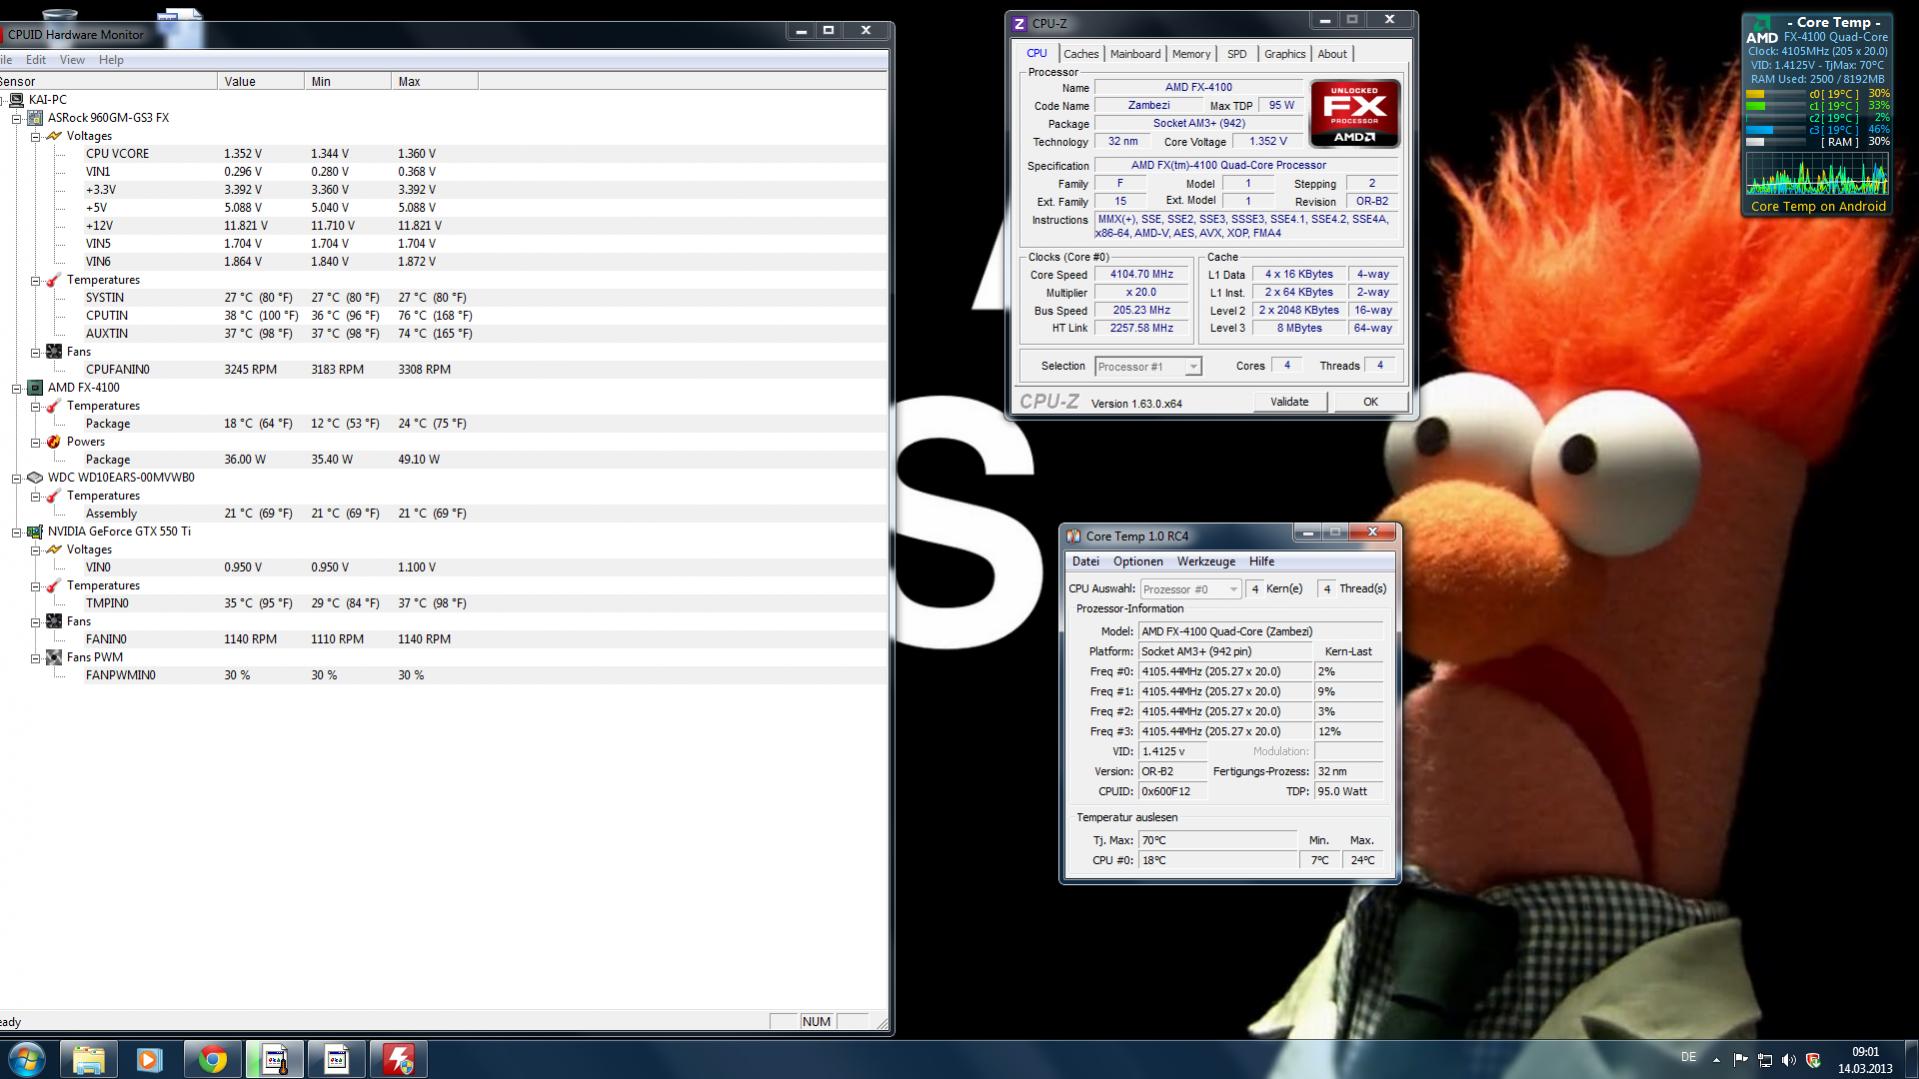
Task: Open the Windows Start menu
Action: coord(26,1059)
